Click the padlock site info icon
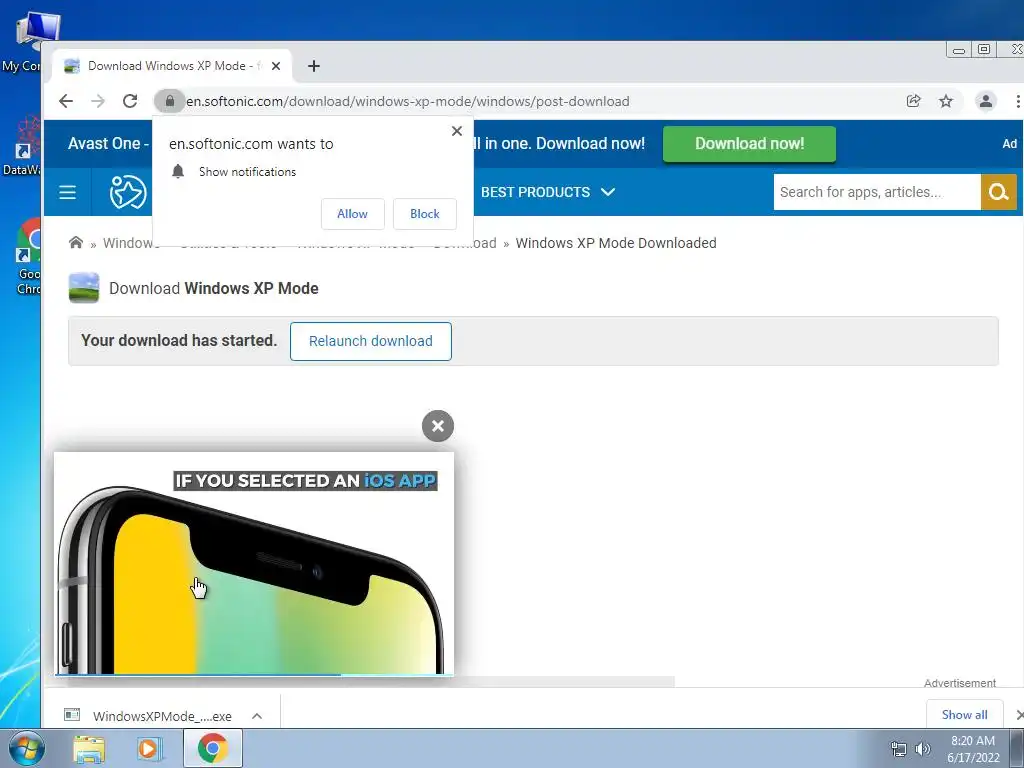The width and height of the screenshot is (1024, 768). tap(170, 101)
